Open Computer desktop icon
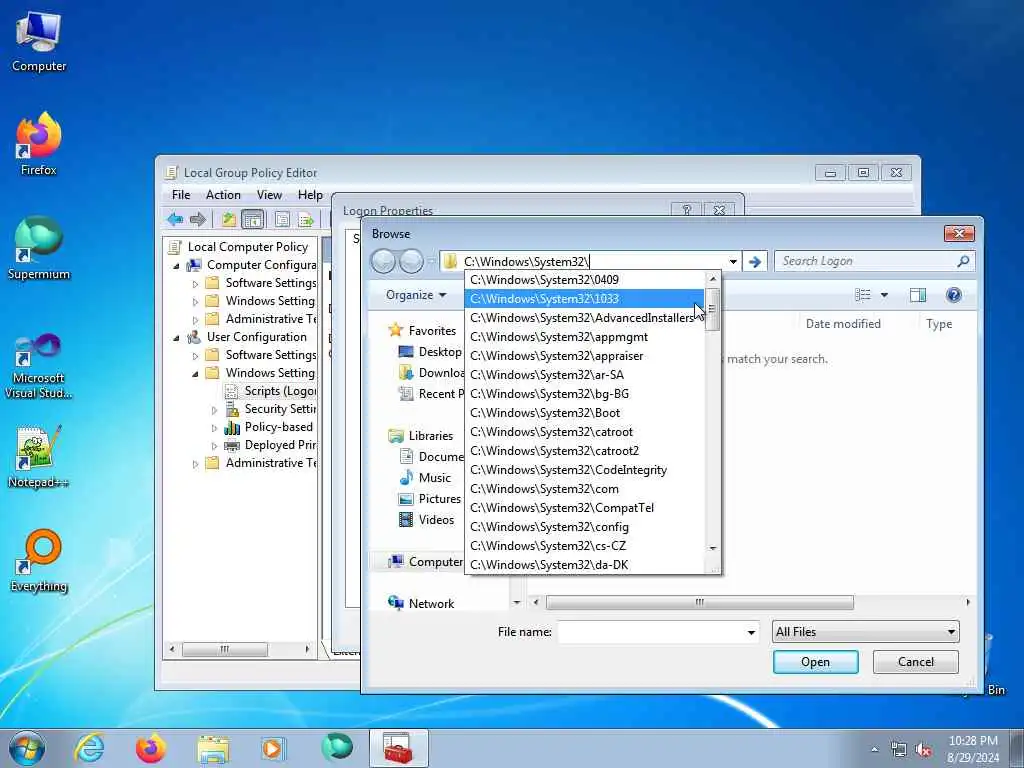The width and height of the screenshot is (1024, 768). click(x=39, y=42)
